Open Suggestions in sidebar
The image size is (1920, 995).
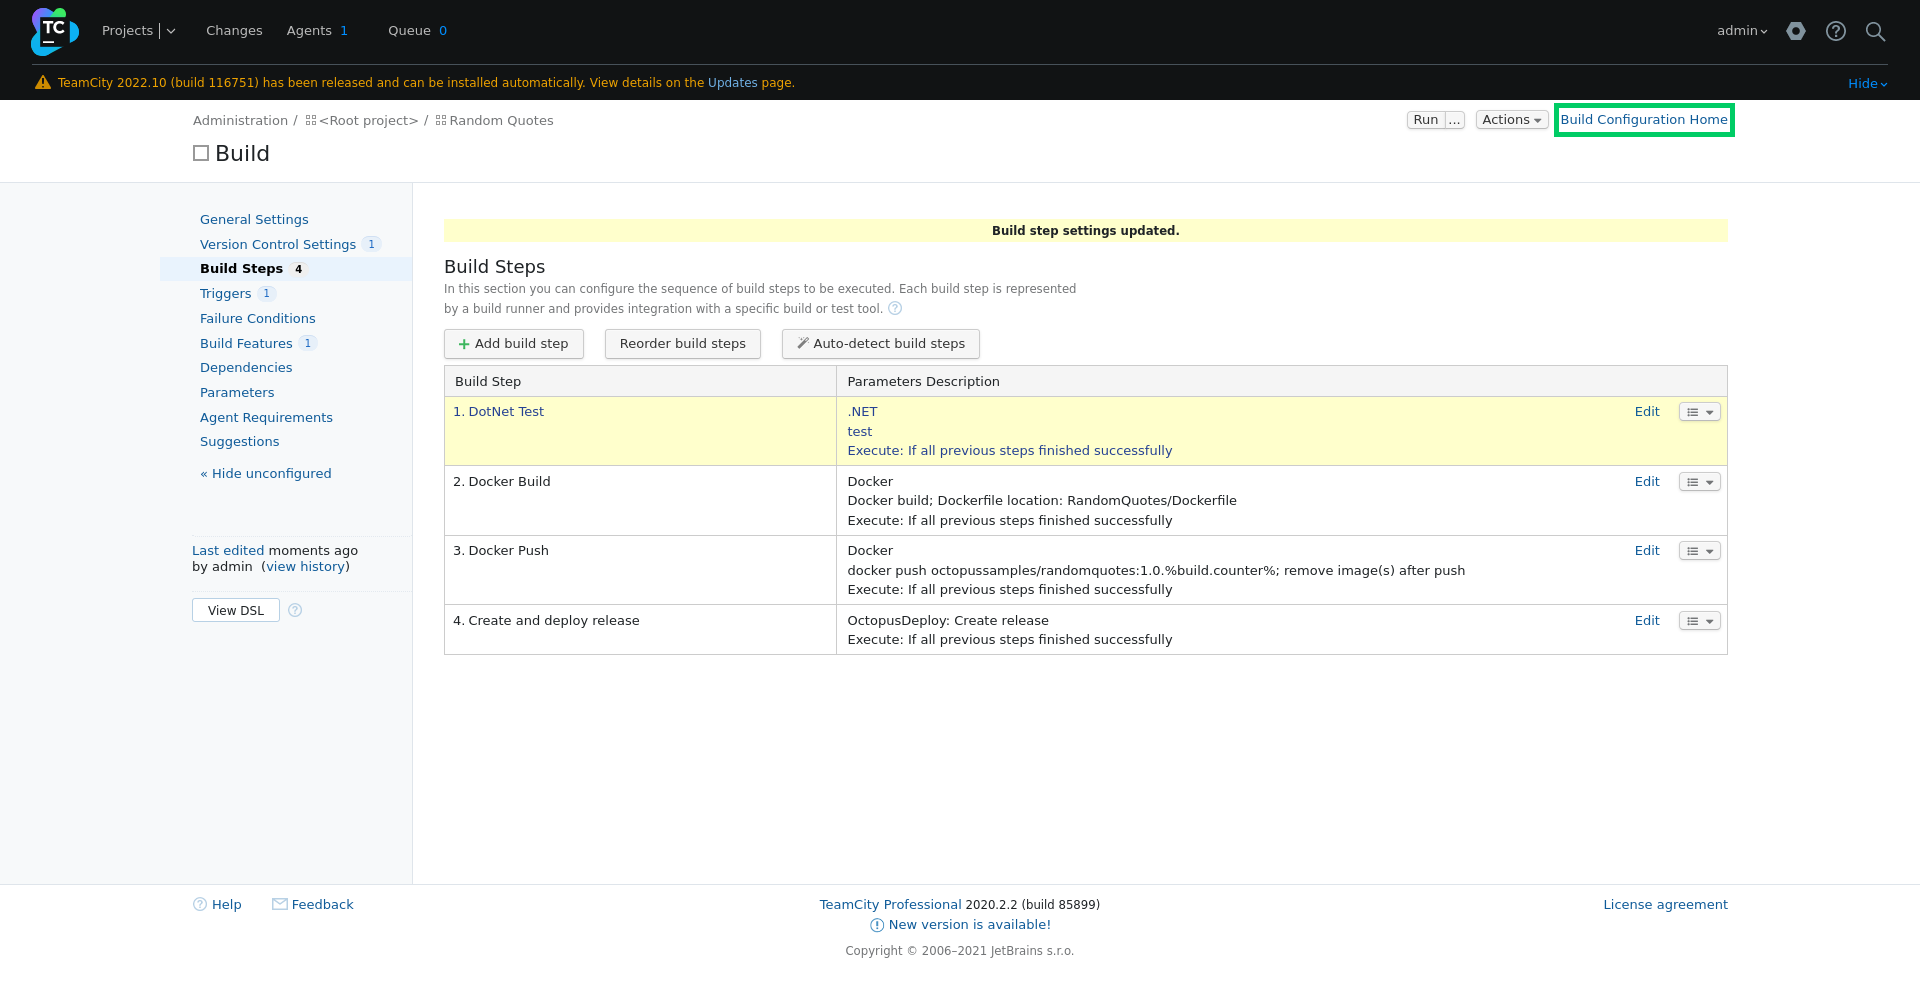point(239,442)
